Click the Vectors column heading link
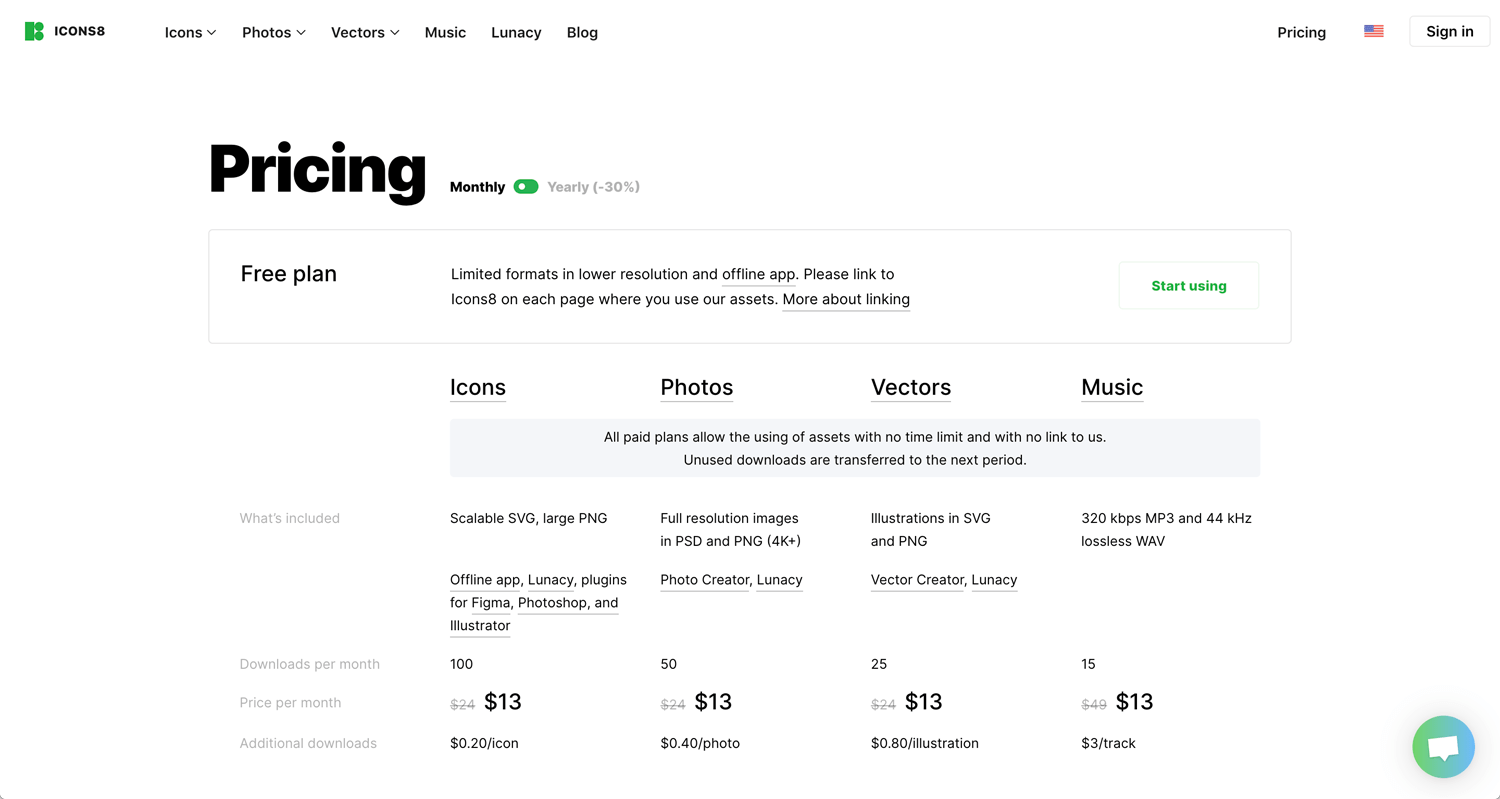 click(911, 387)
